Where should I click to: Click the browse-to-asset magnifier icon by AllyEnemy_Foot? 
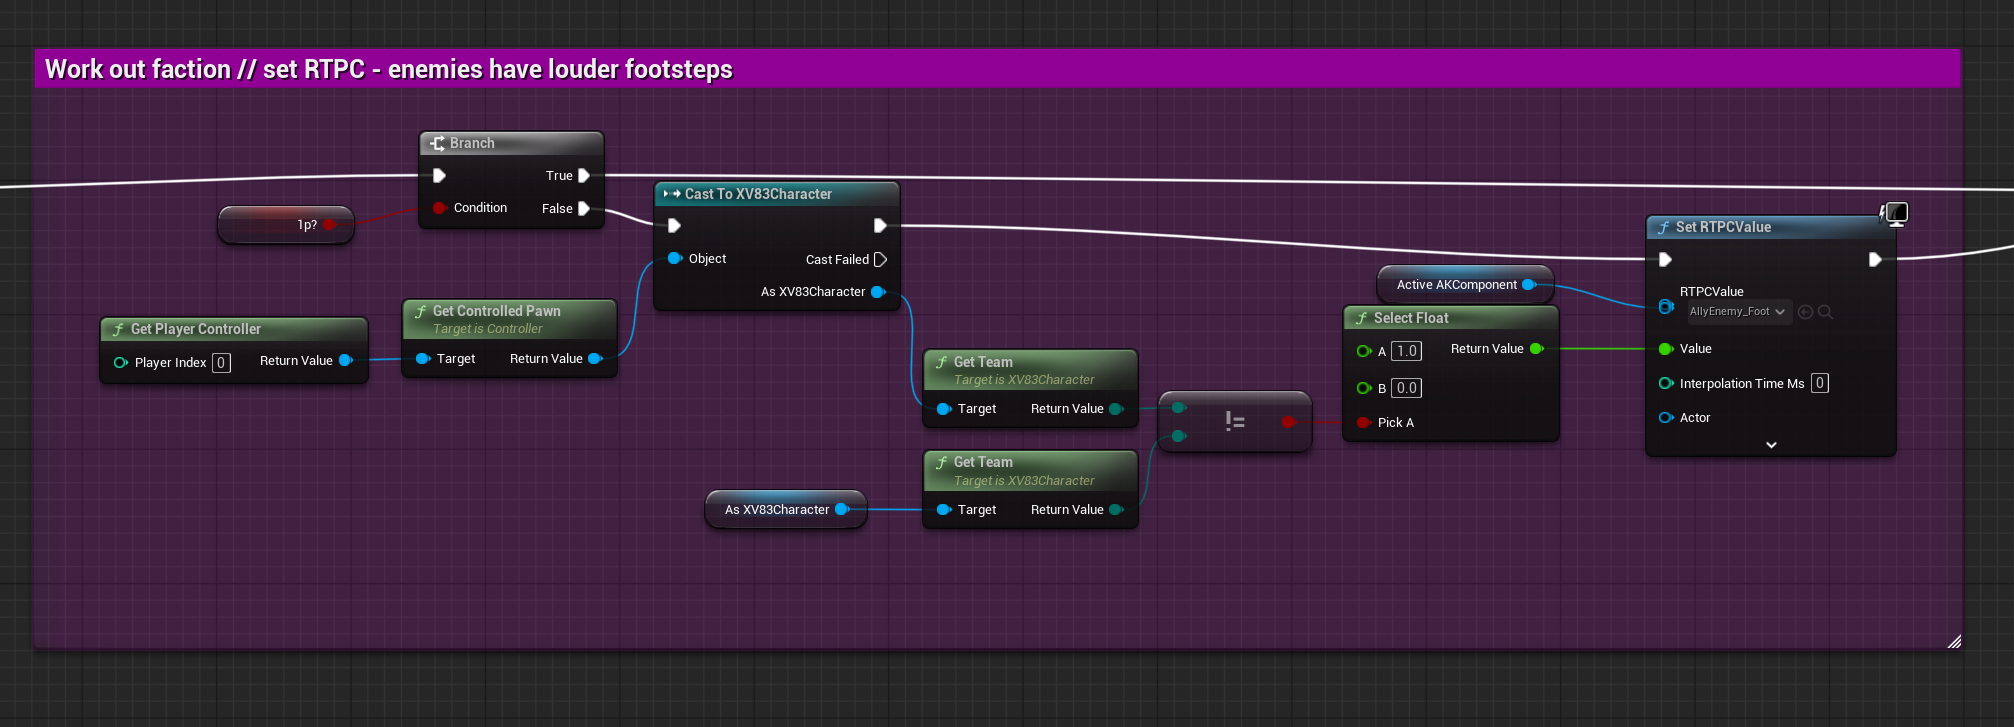pos(1825,312)
